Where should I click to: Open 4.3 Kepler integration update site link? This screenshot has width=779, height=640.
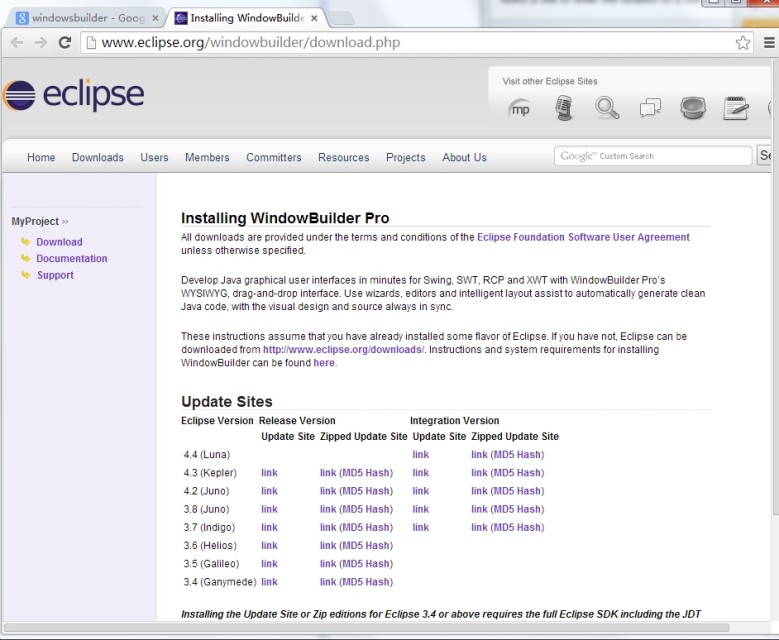(x=421, y=473)
